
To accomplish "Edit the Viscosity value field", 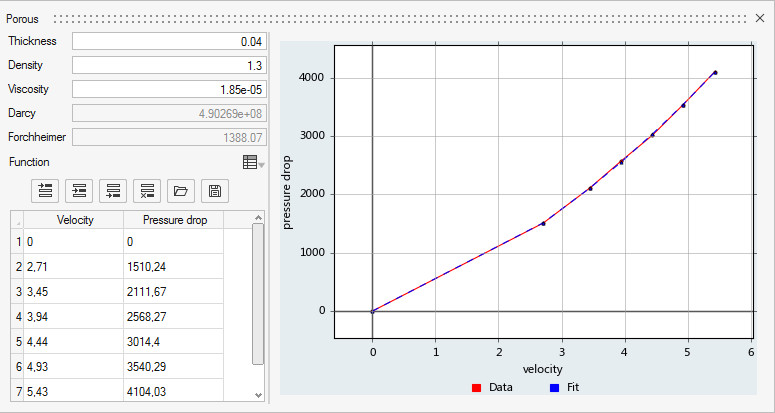I will [x=170, y=89].
